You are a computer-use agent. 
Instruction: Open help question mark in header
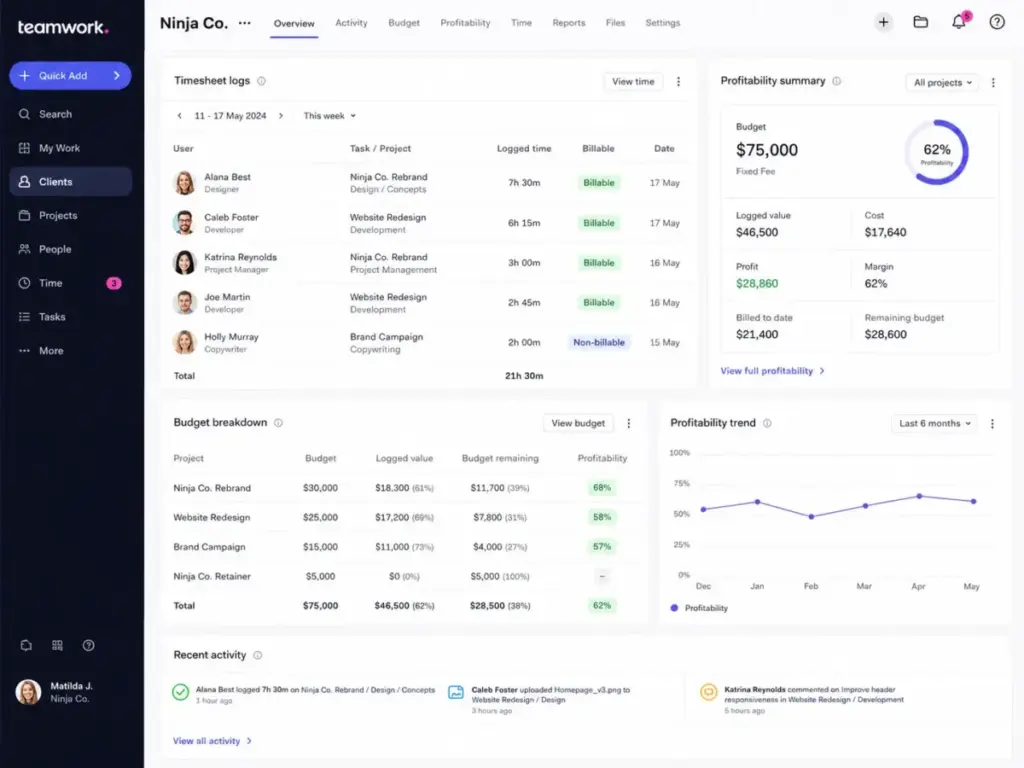coord(997,22)
